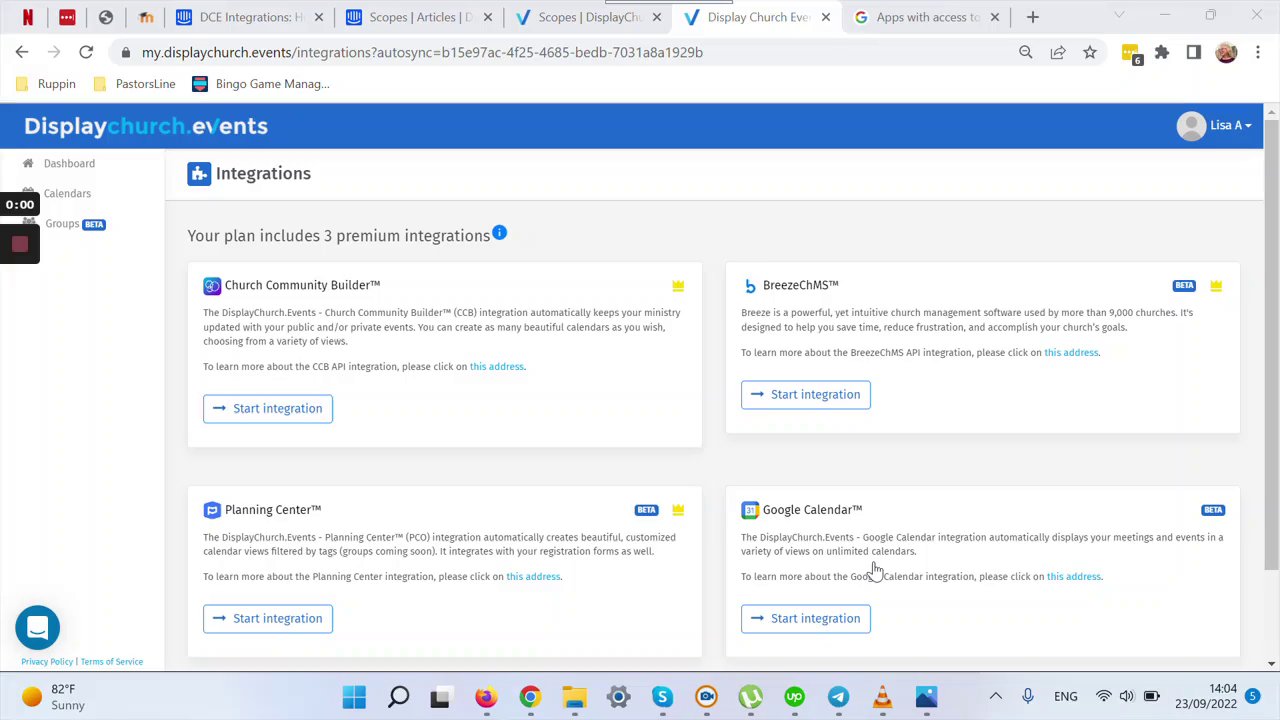The image size is (1280, 720).
Task: Open Groups BETA in the sidebar
Action: [74, 224]
